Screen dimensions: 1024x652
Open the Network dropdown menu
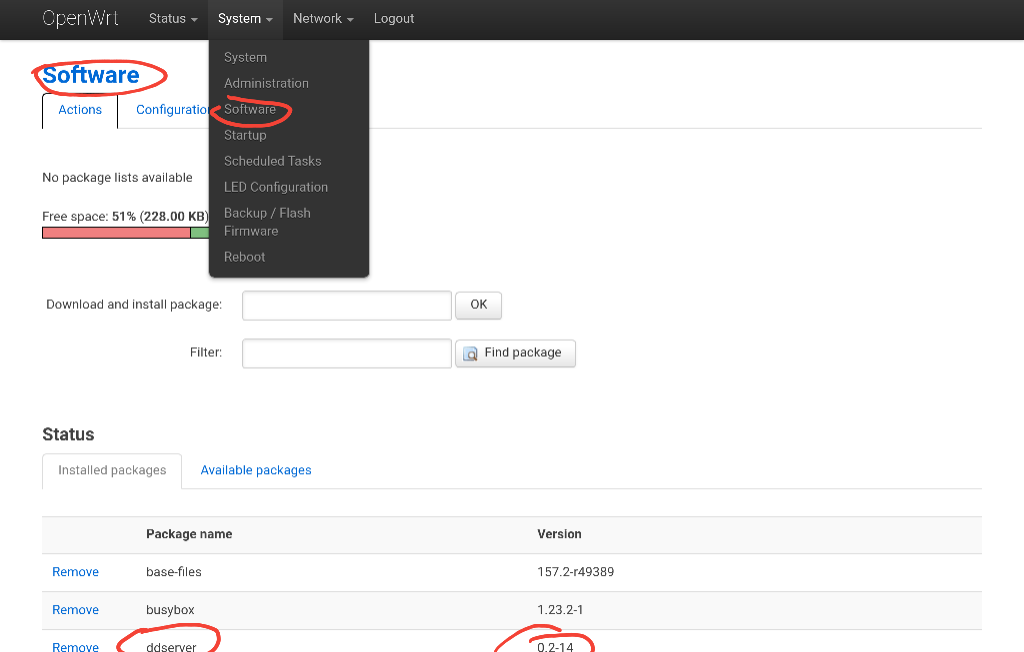pyautogui.click(x=323, y=19)
